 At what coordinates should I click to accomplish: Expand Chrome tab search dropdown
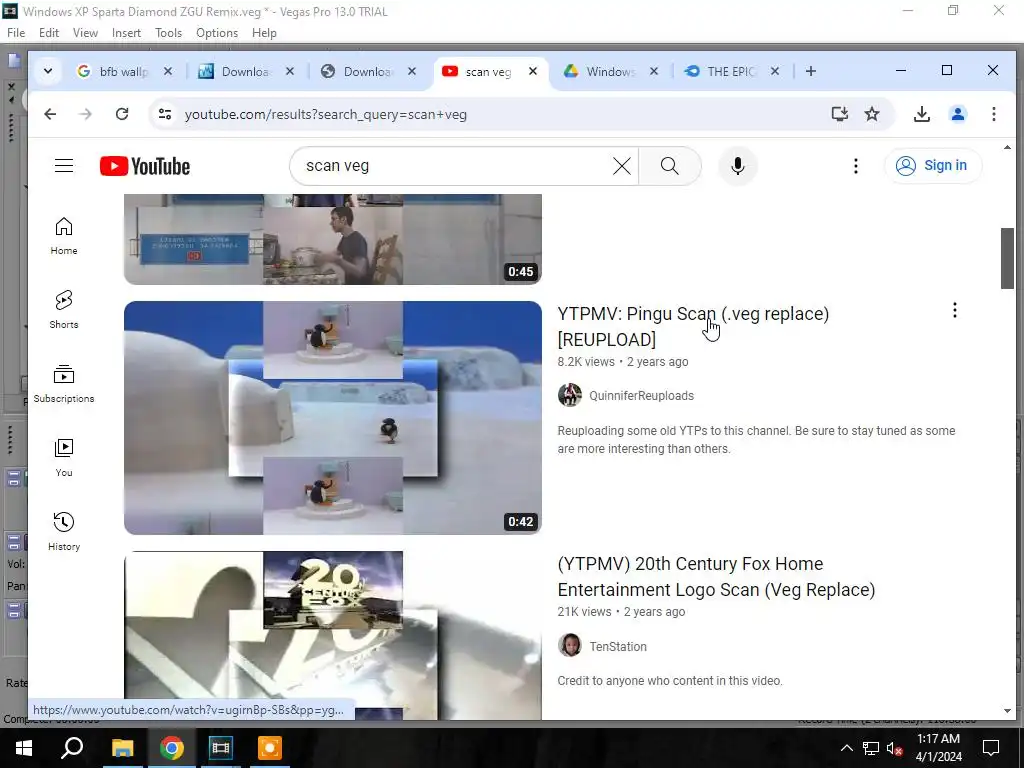point(48,71)
